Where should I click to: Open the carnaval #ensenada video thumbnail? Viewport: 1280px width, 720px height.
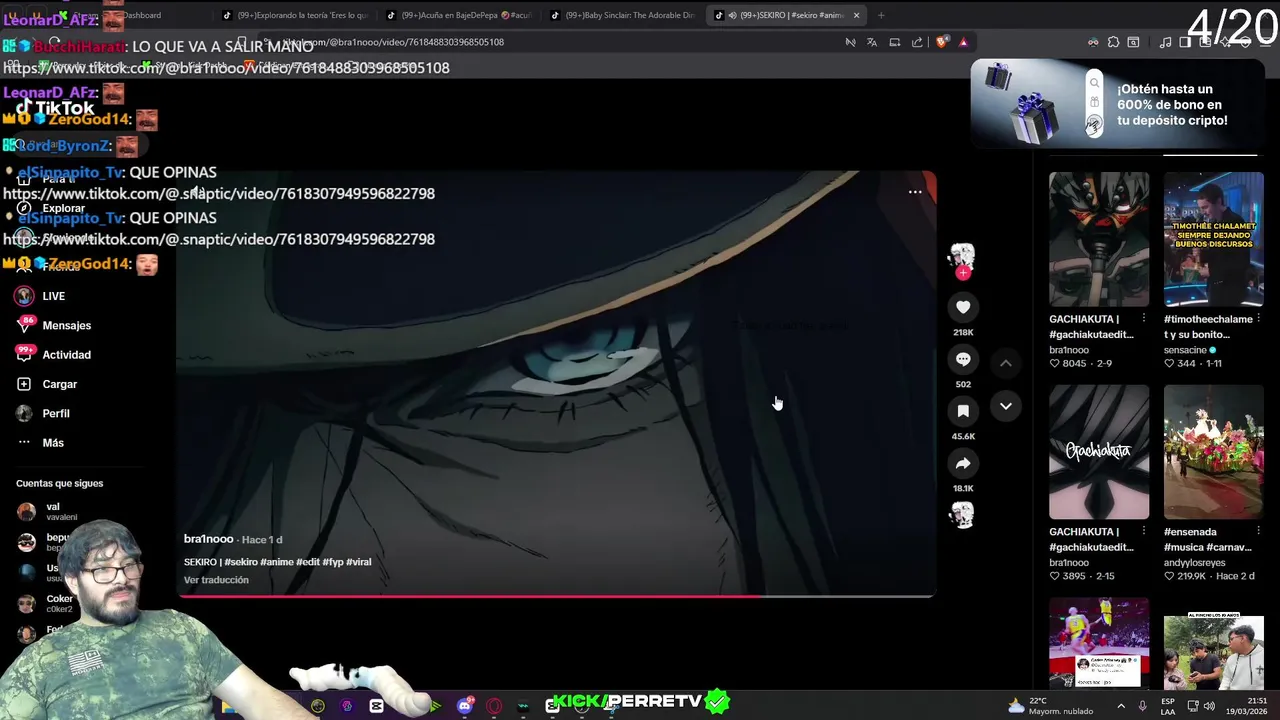[x=1214, y=452]
